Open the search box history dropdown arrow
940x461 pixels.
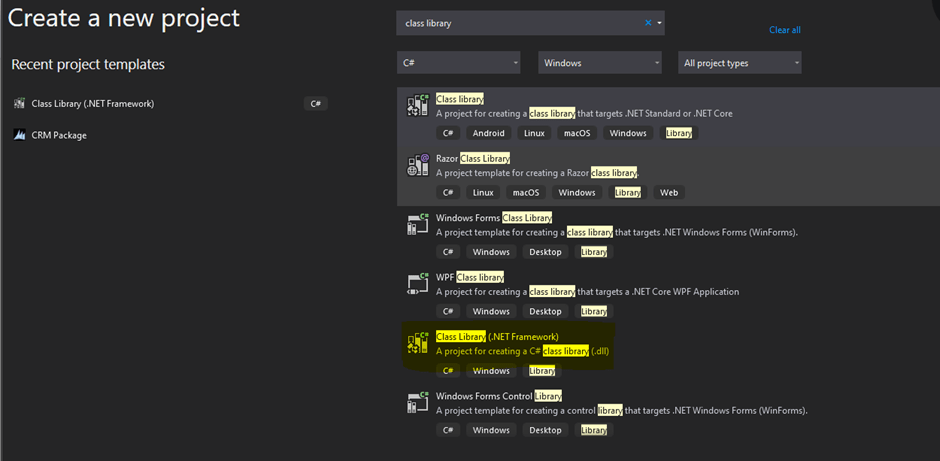660,23
